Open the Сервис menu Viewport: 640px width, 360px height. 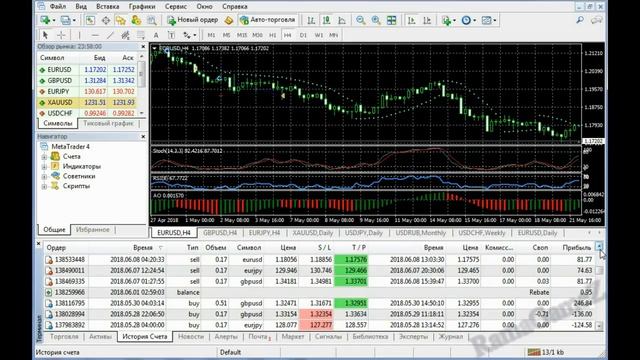[x=176, y=7]
